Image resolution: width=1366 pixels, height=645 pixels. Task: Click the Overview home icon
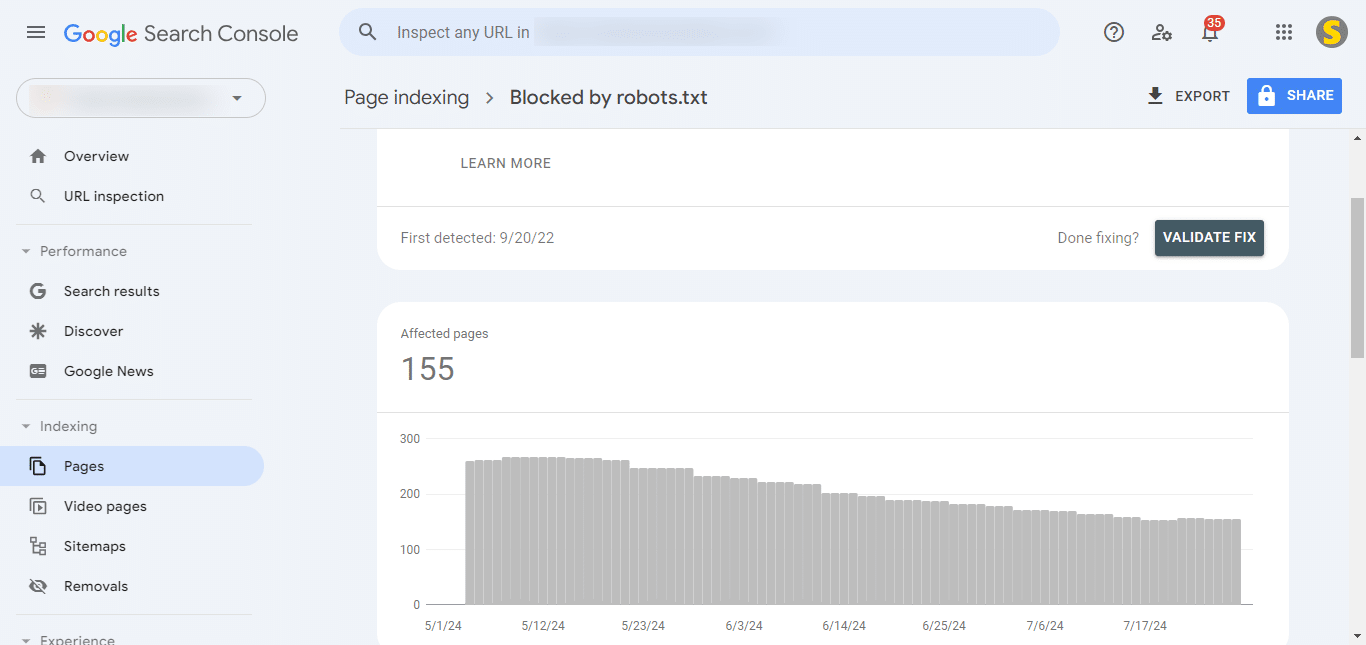click(38, 156)
